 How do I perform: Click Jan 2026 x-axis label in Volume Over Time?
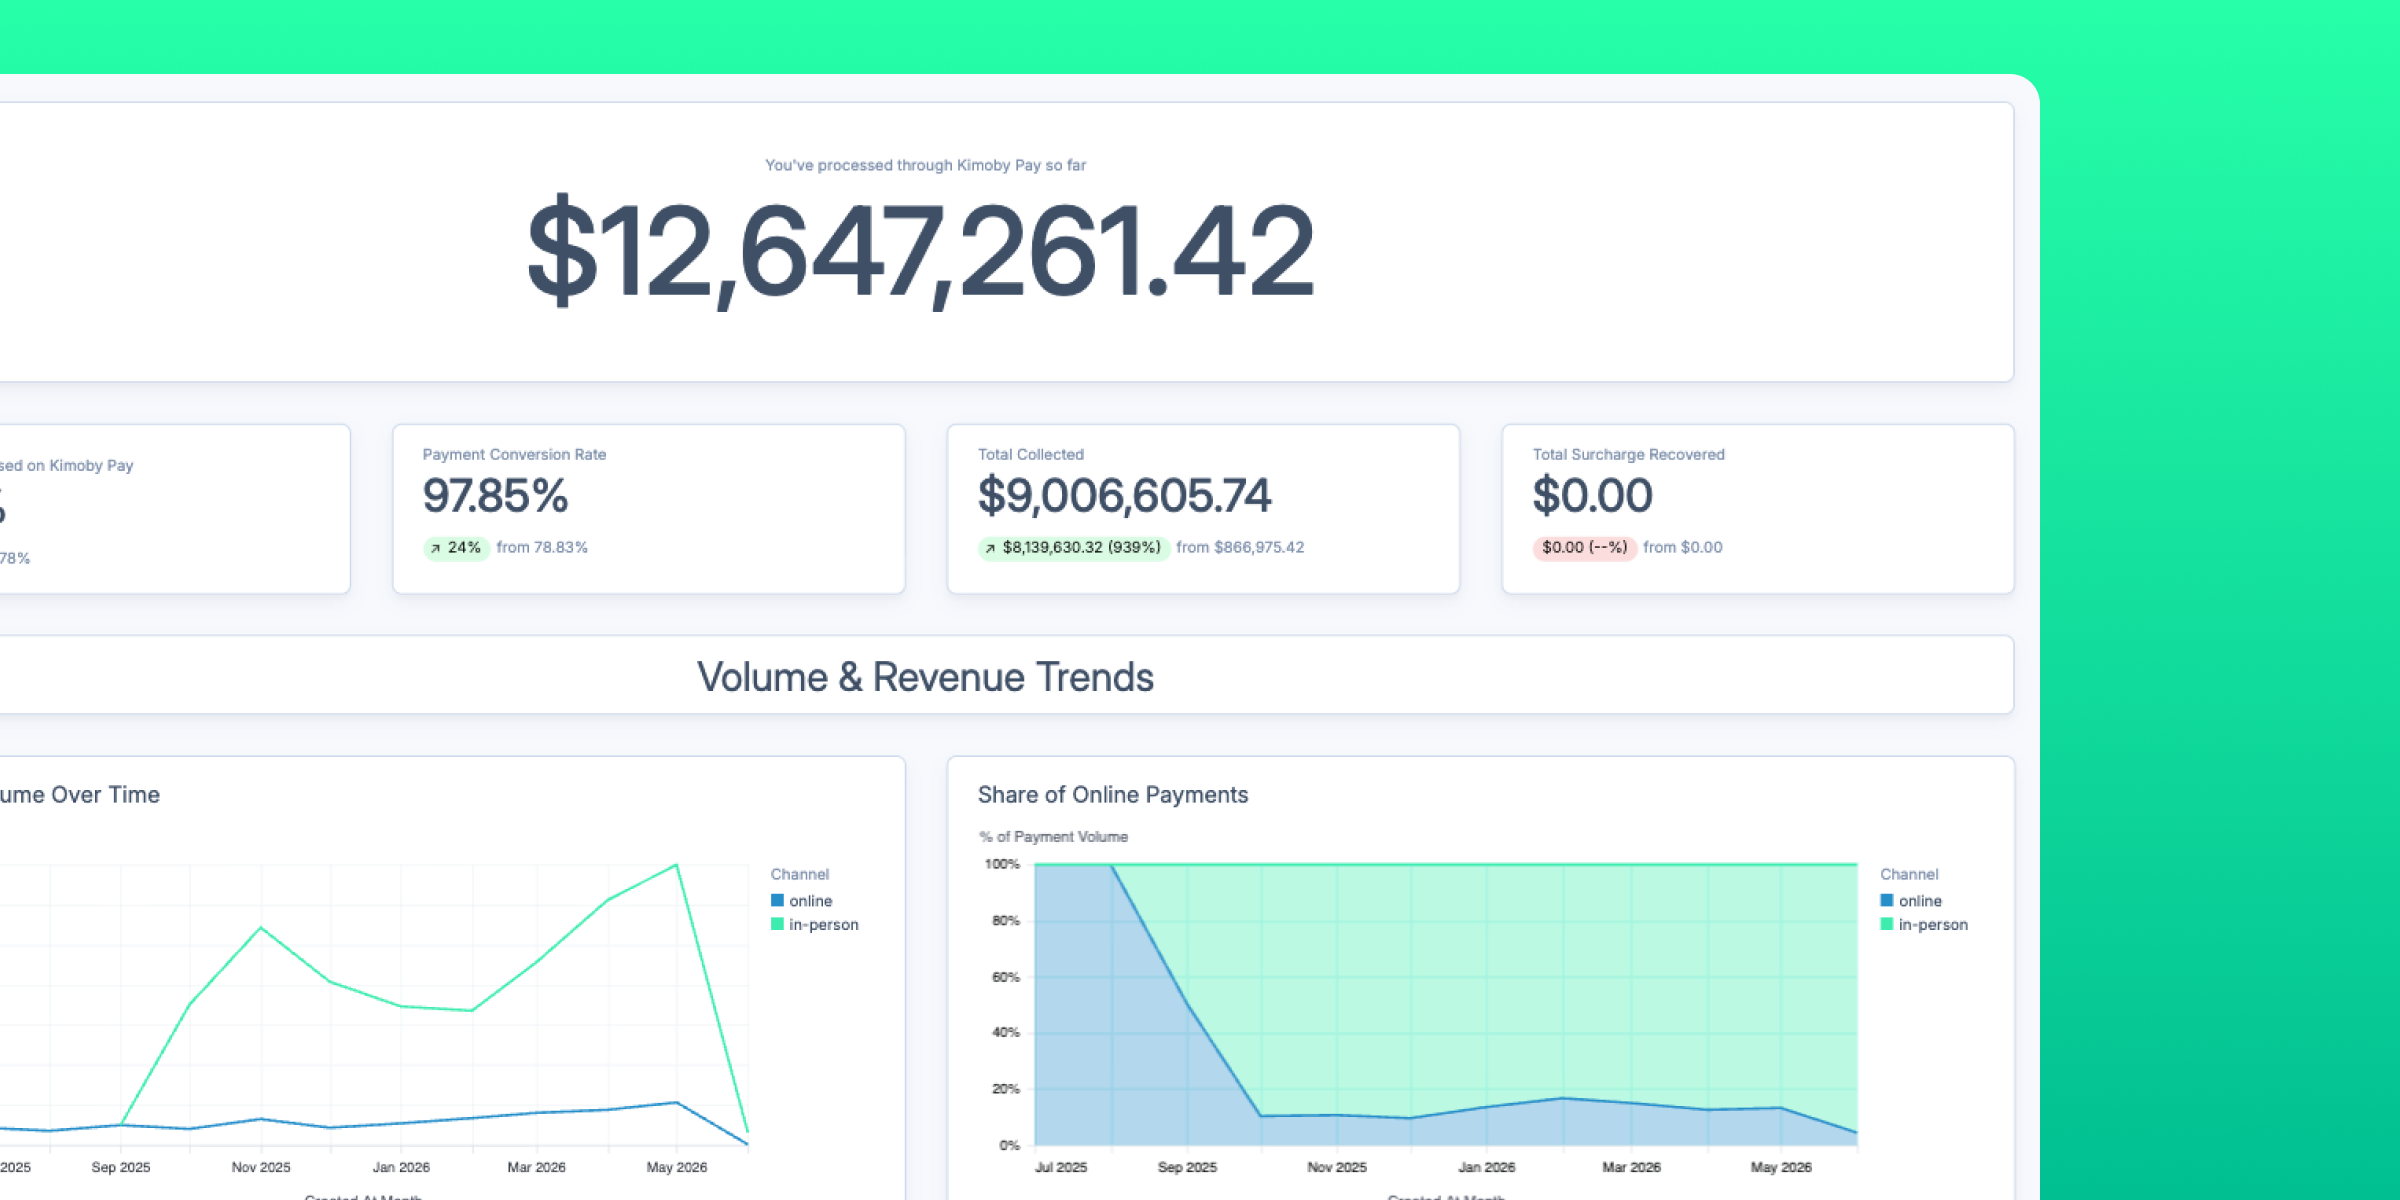[x=401, y=1167]
